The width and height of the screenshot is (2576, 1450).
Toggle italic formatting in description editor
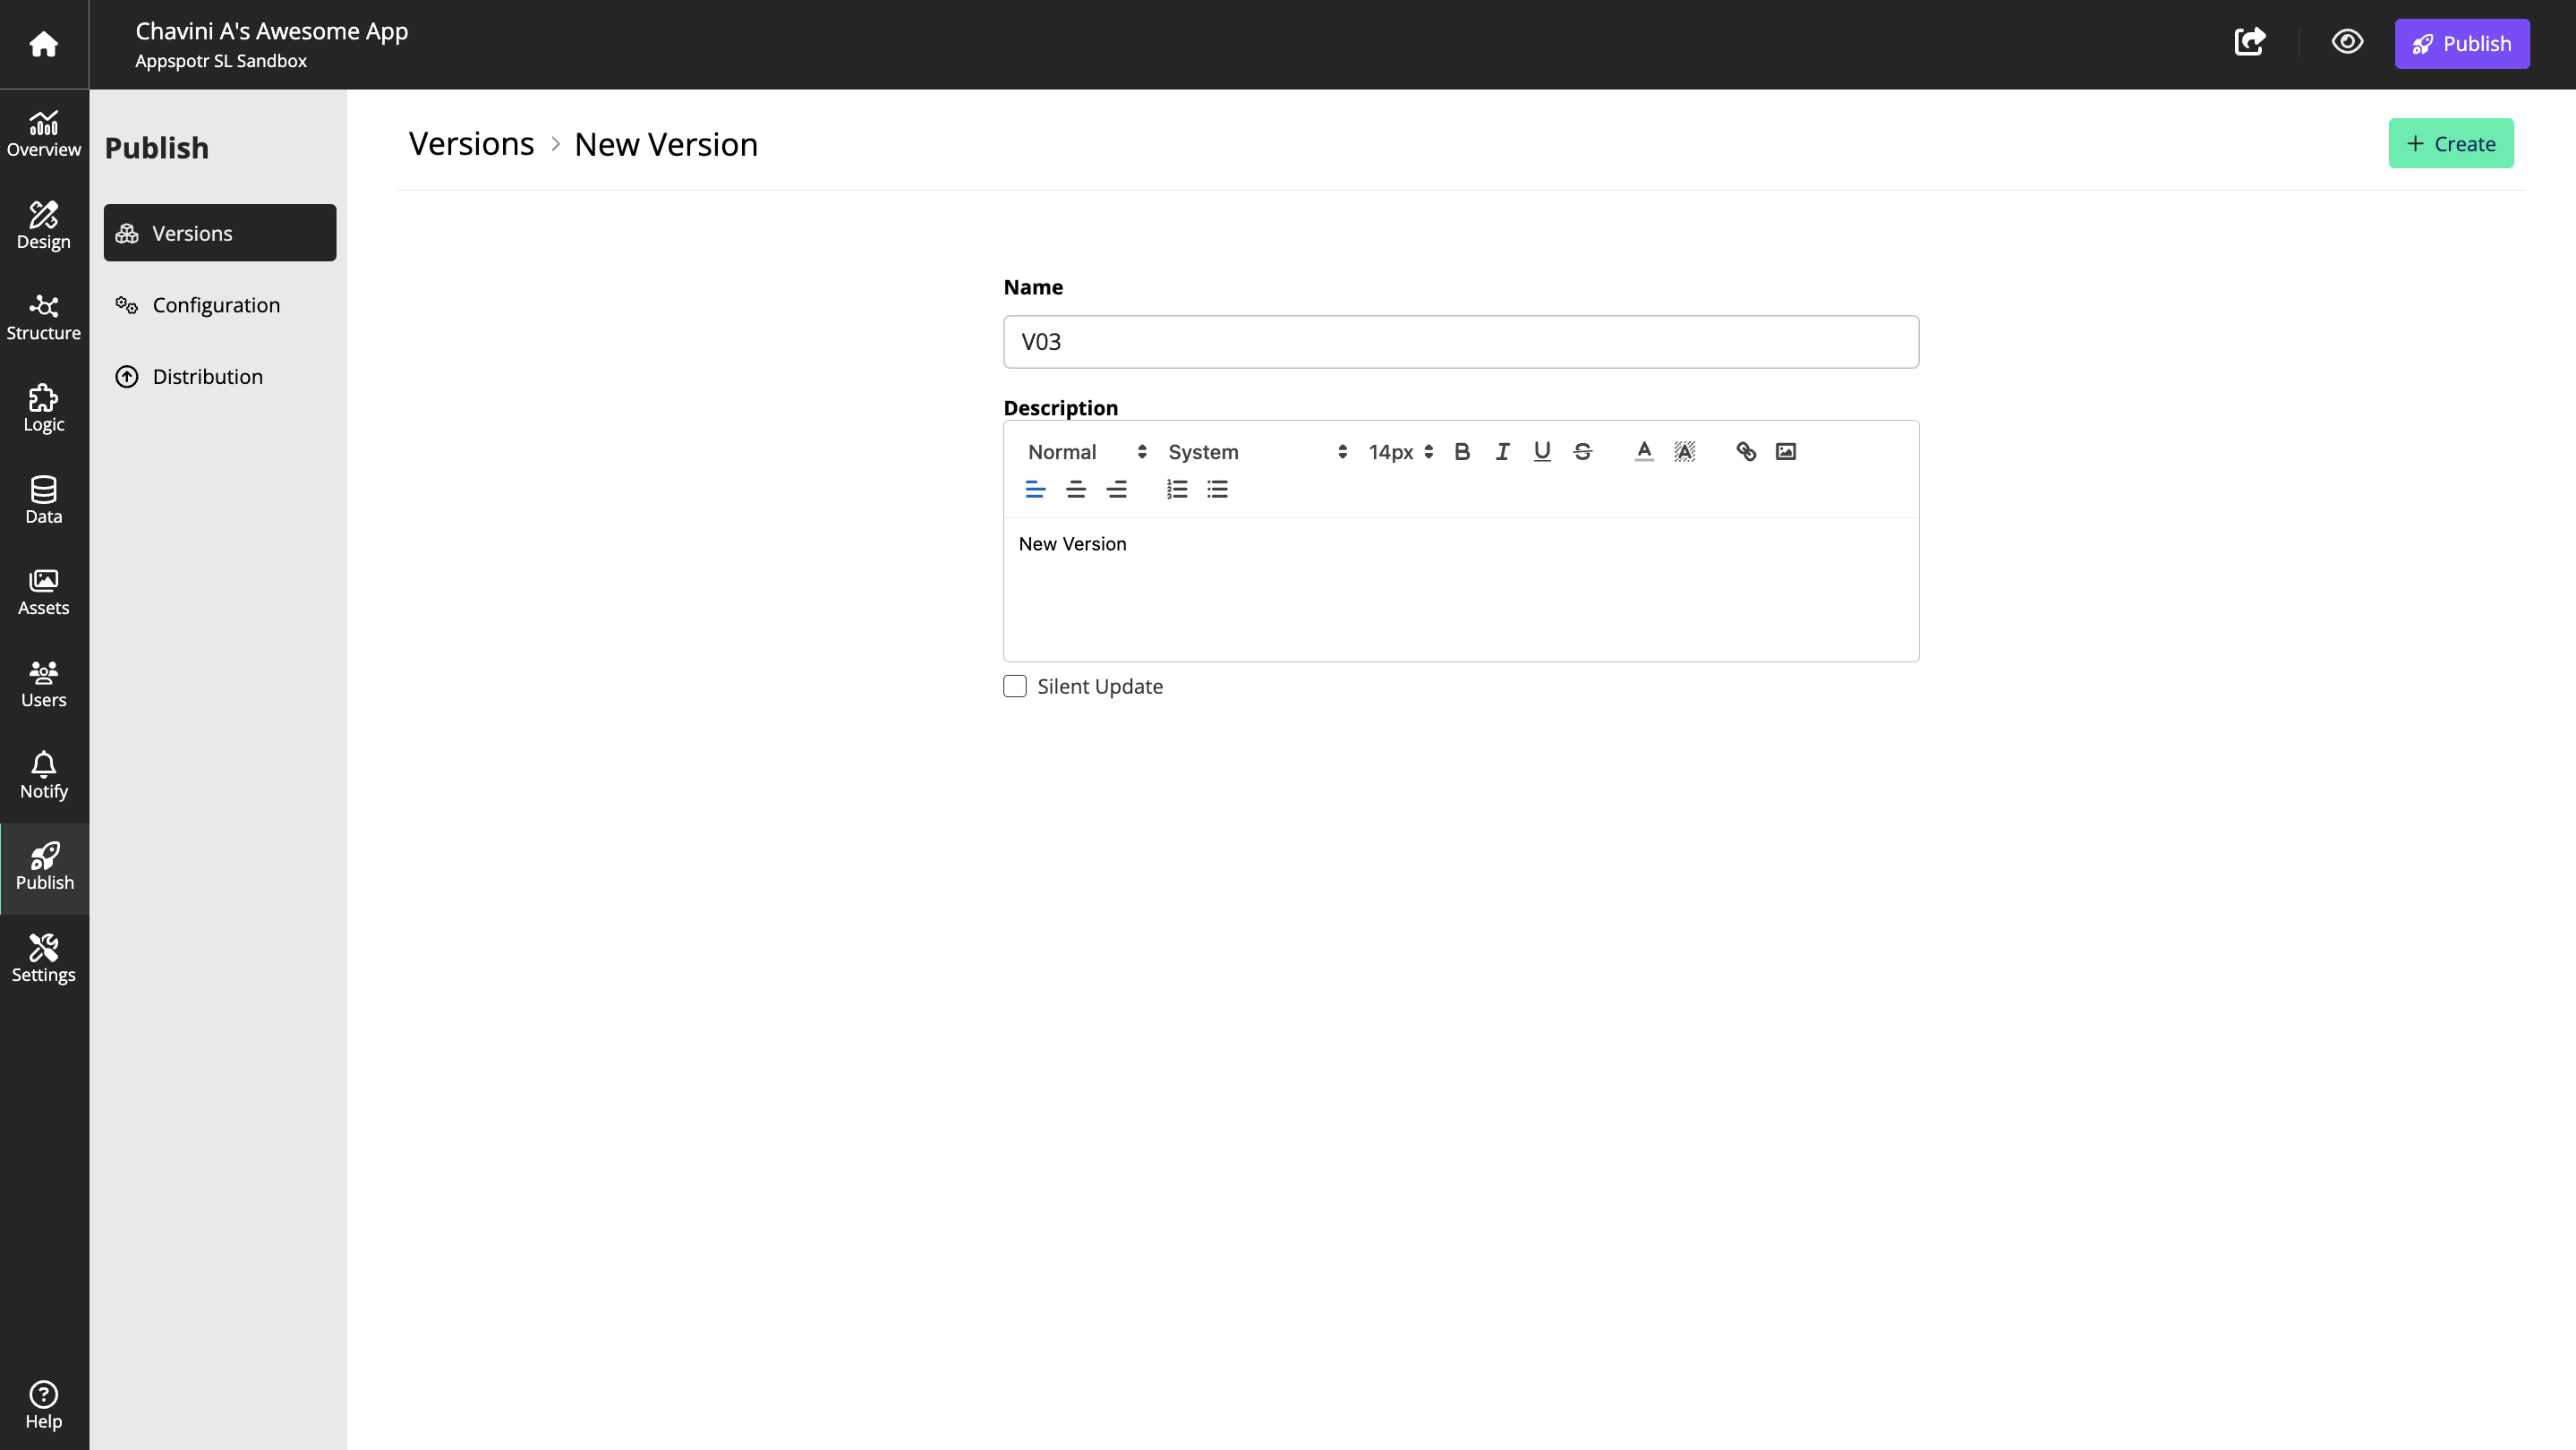(1500, 451)
